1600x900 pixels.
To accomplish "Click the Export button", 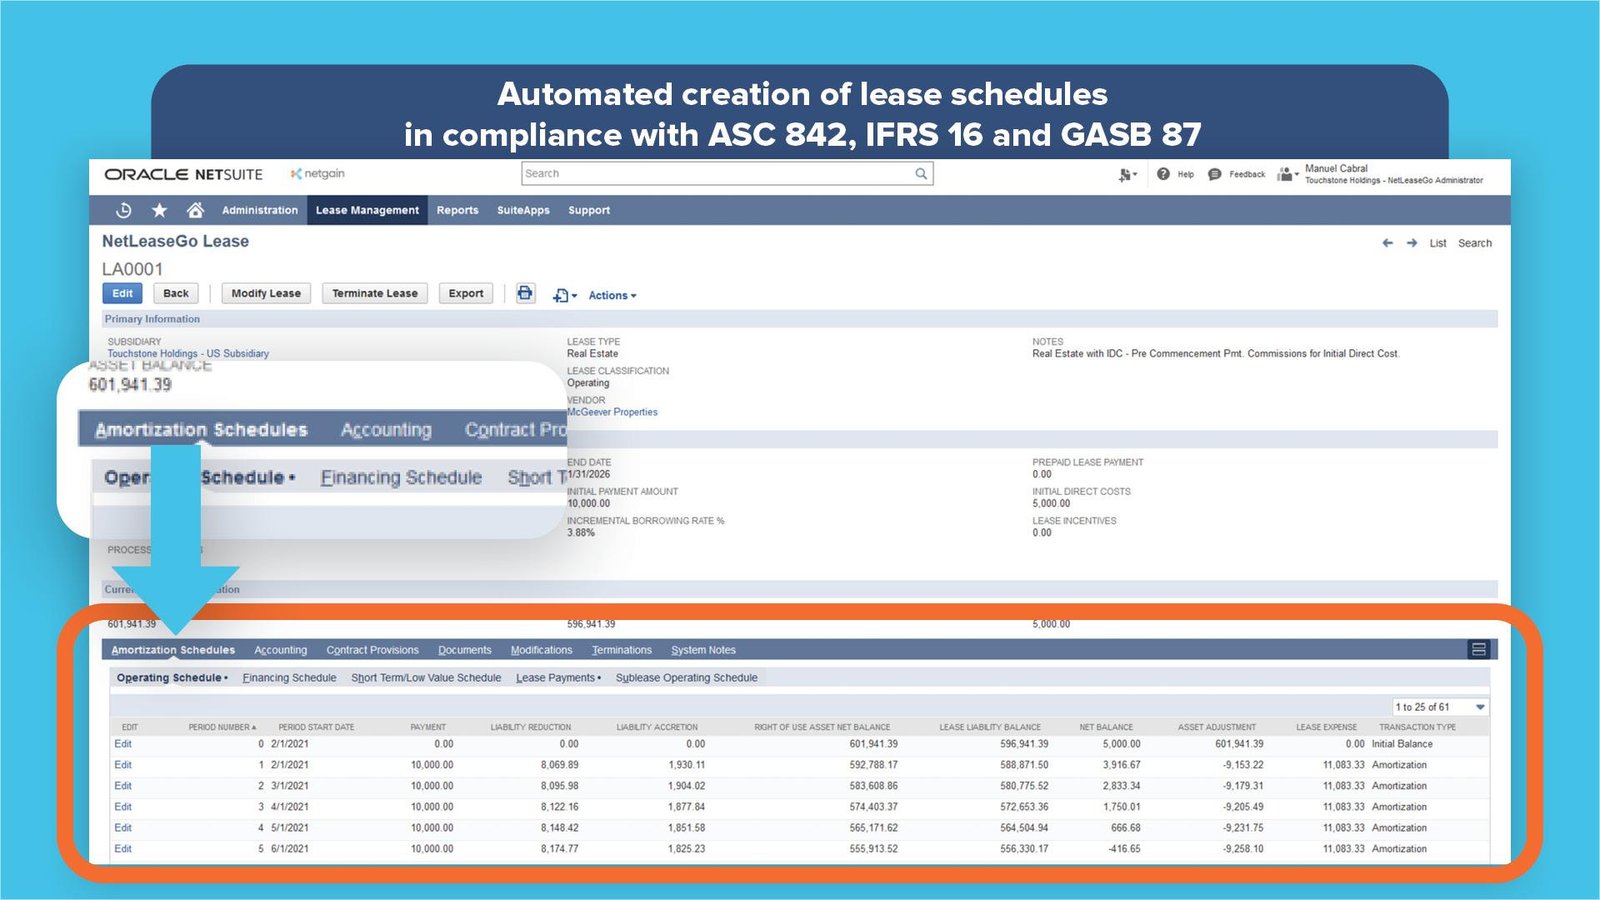I will coord(466,293).
